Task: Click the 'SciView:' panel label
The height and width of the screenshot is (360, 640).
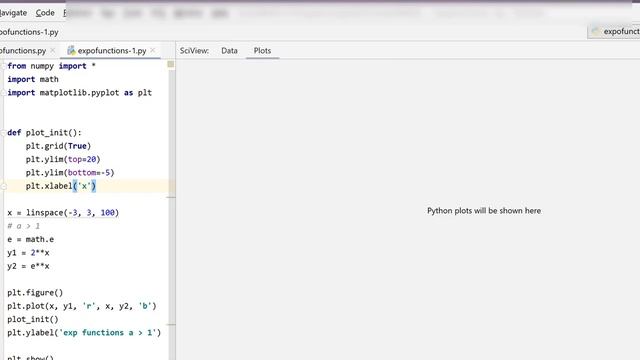Action: pos(194,51)
